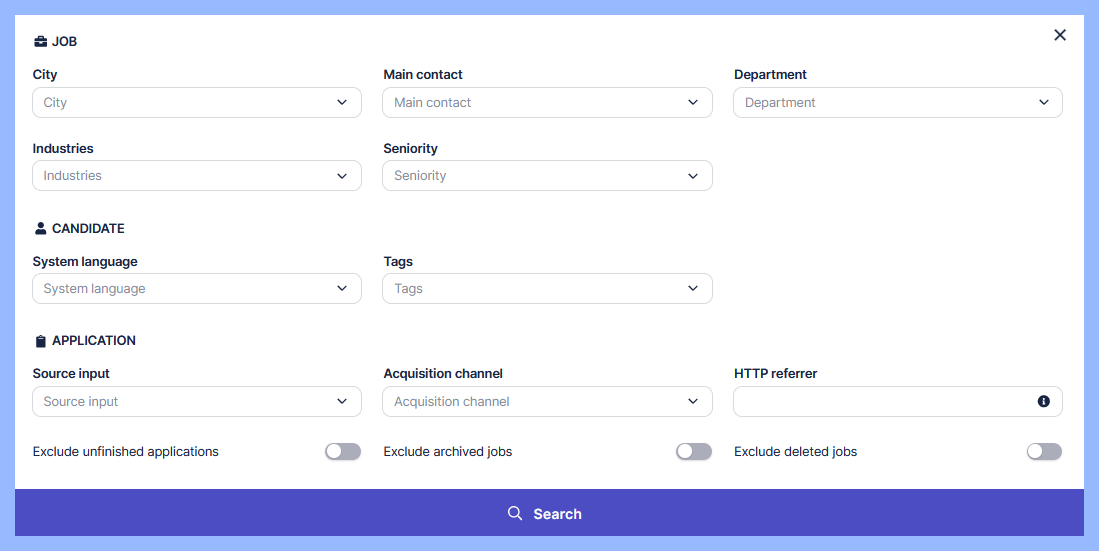The image size is (1099, 551).
Task: Close the filter dialog with X icon
Action: 1060,35
